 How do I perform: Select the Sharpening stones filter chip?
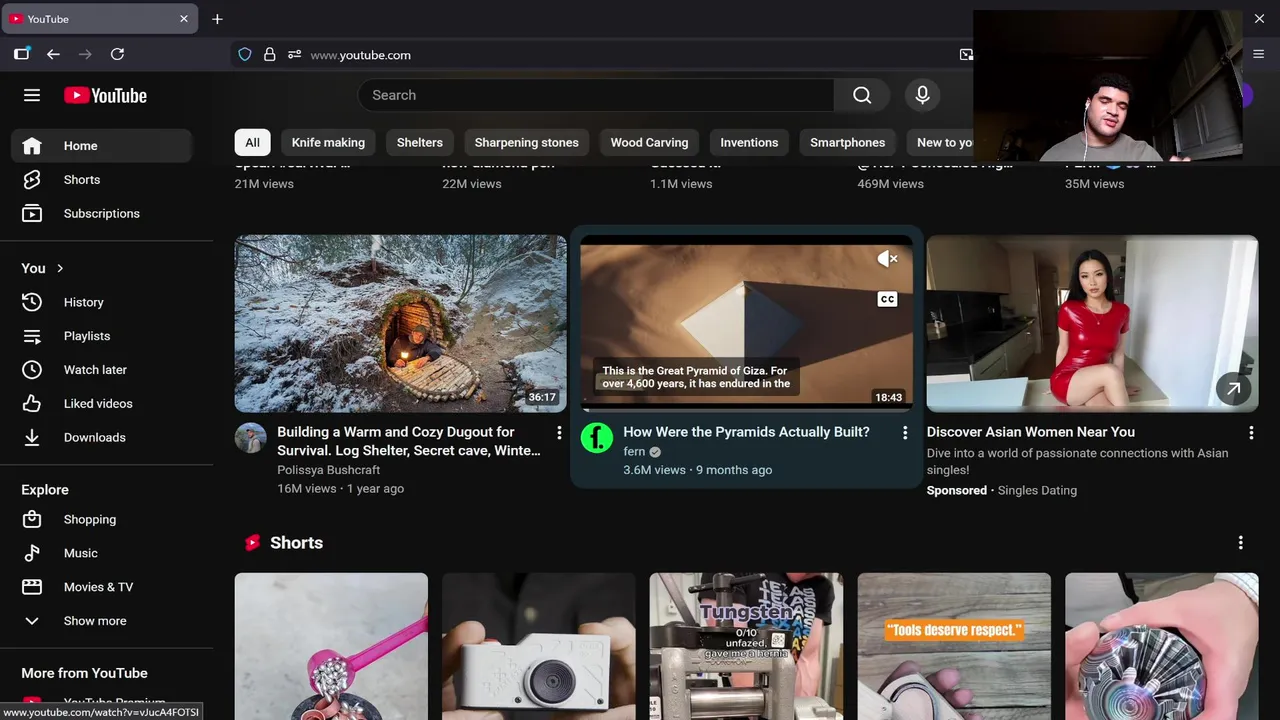[526, 142]
